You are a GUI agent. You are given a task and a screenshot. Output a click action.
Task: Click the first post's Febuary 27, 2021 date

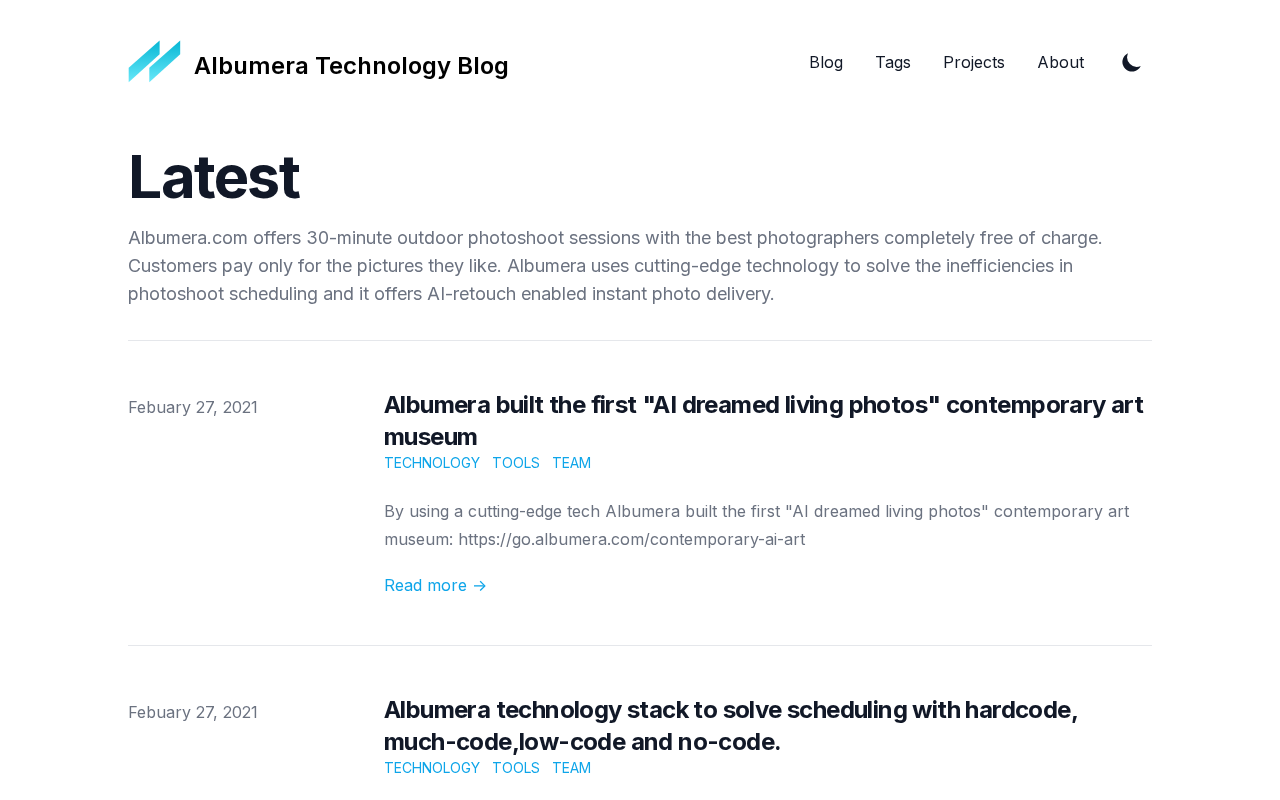point(193,408)
